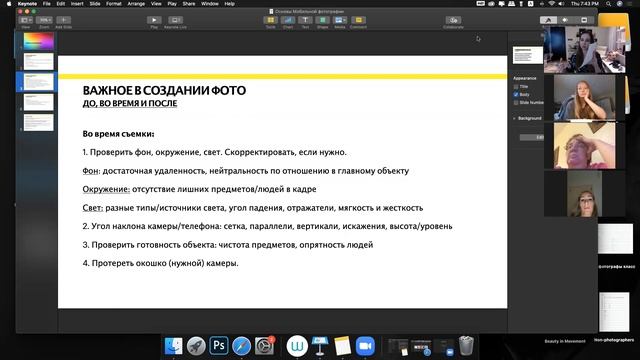Expand the Background section disclosure triangle

pos(514,118)
